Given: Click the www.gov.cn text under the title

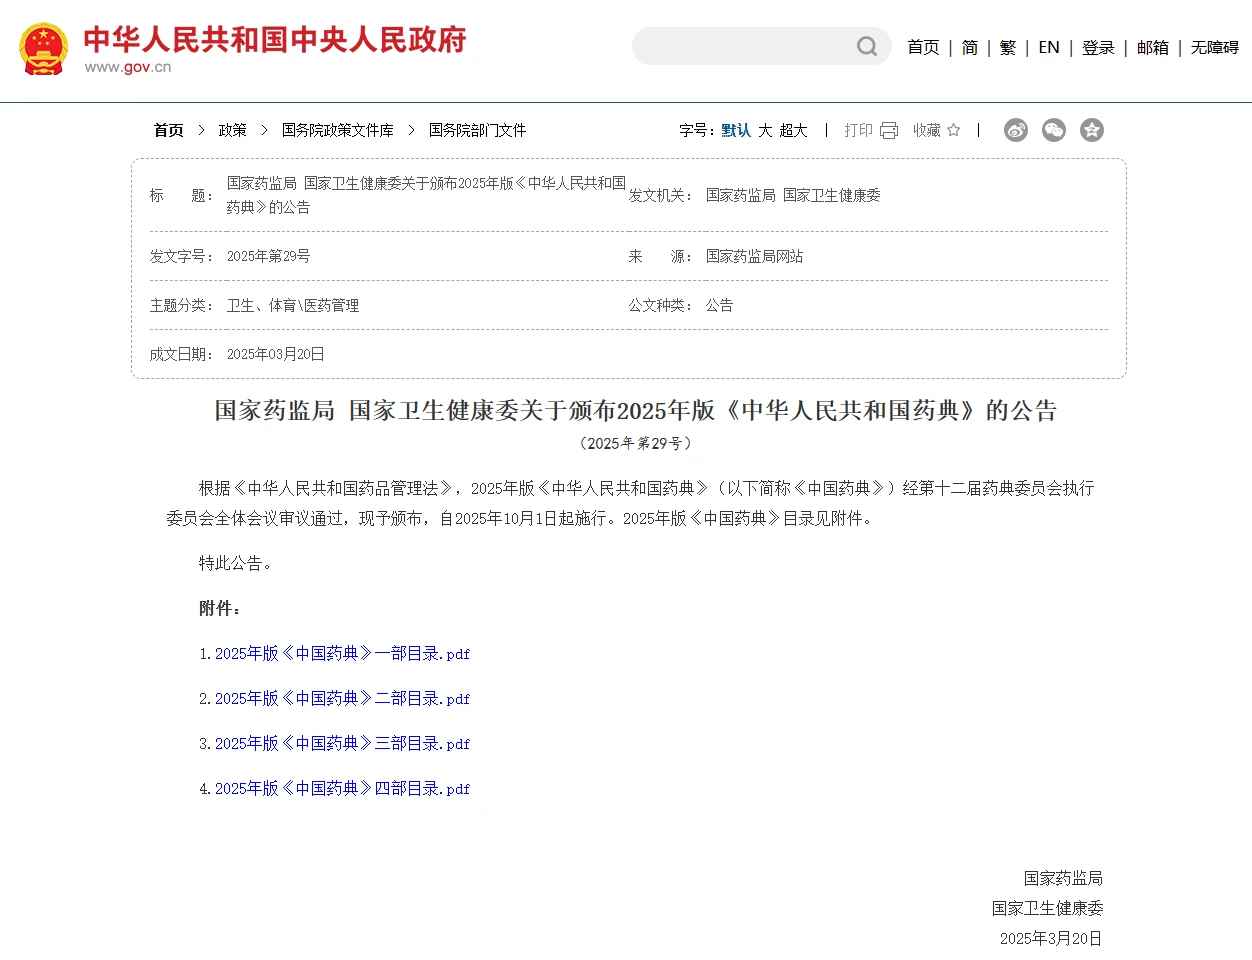Looking at the screenshot, I should pyautogui.click(x=128, y=67).
